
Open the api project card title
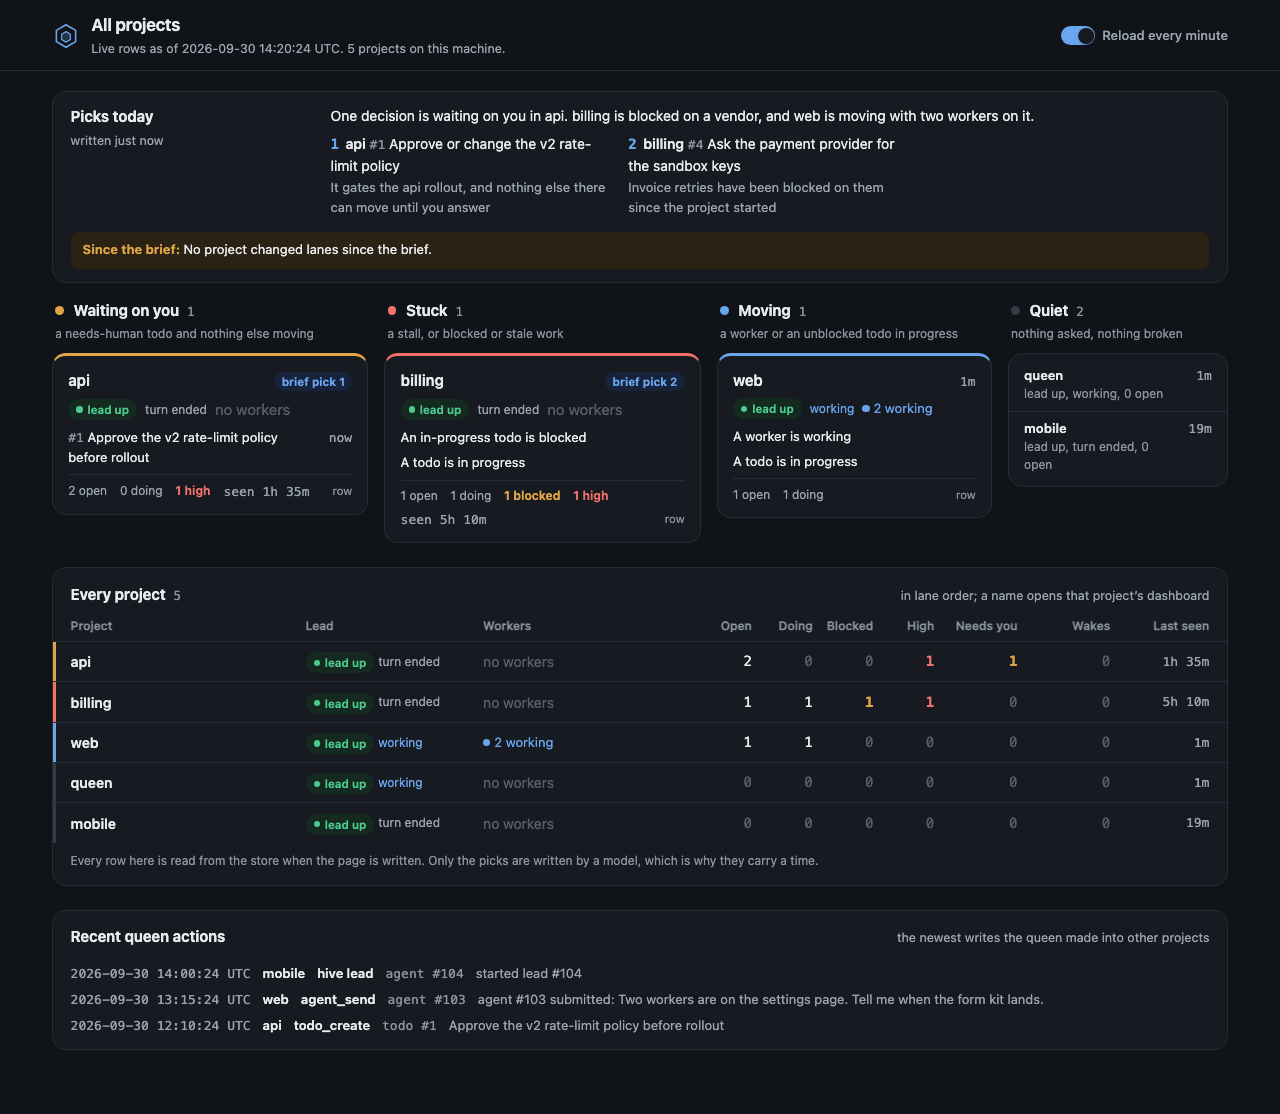pyautogui.click(x=79, y=381)
